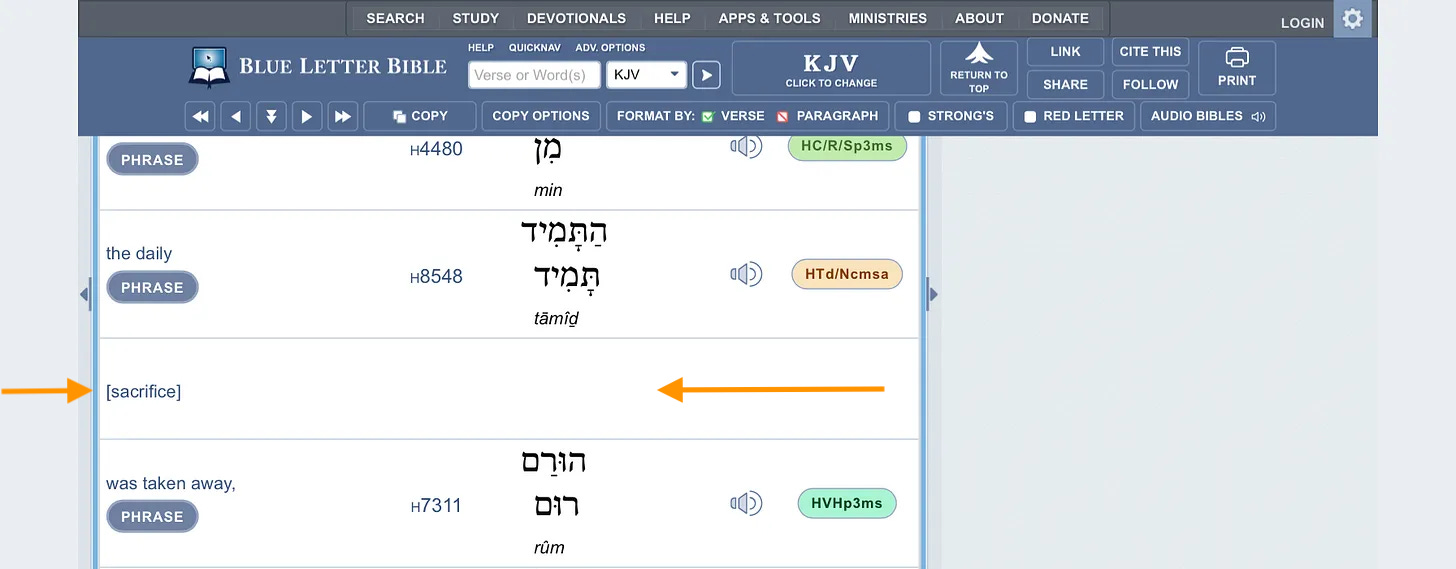Image resolution: width=1456 pixels, height=569 pixels.
Task: Open the Devotionals menu
Action: coord(576,18)
